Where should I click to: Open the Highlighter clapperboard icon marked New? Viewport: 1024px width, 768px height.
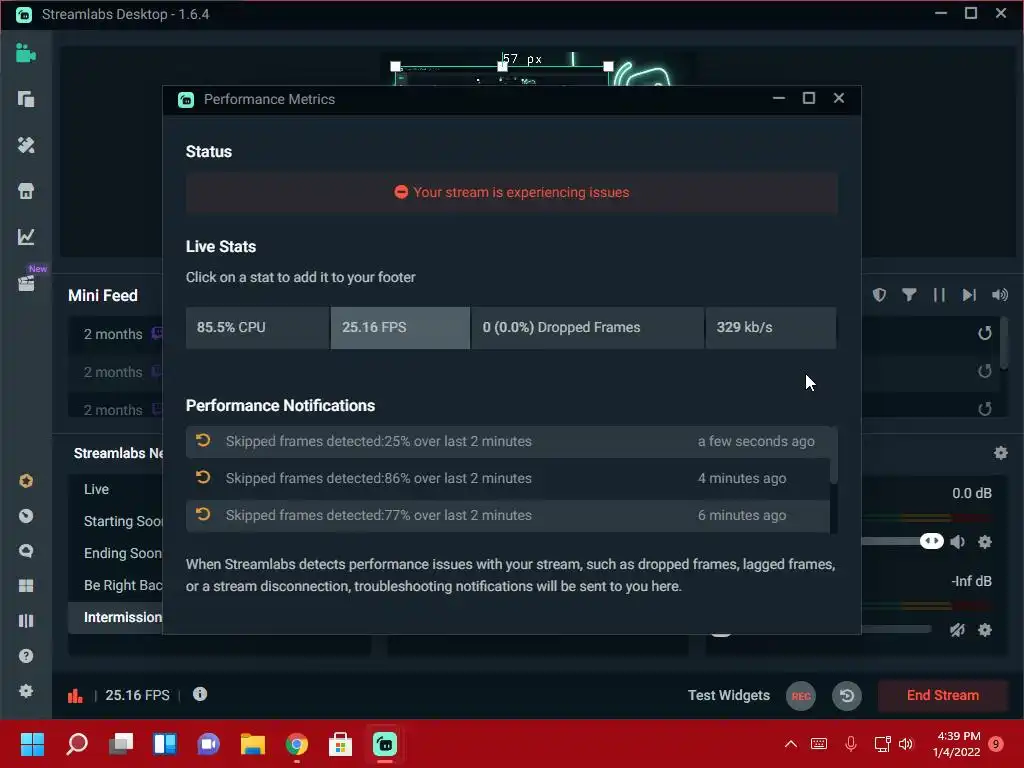click(x=25, y=283)
